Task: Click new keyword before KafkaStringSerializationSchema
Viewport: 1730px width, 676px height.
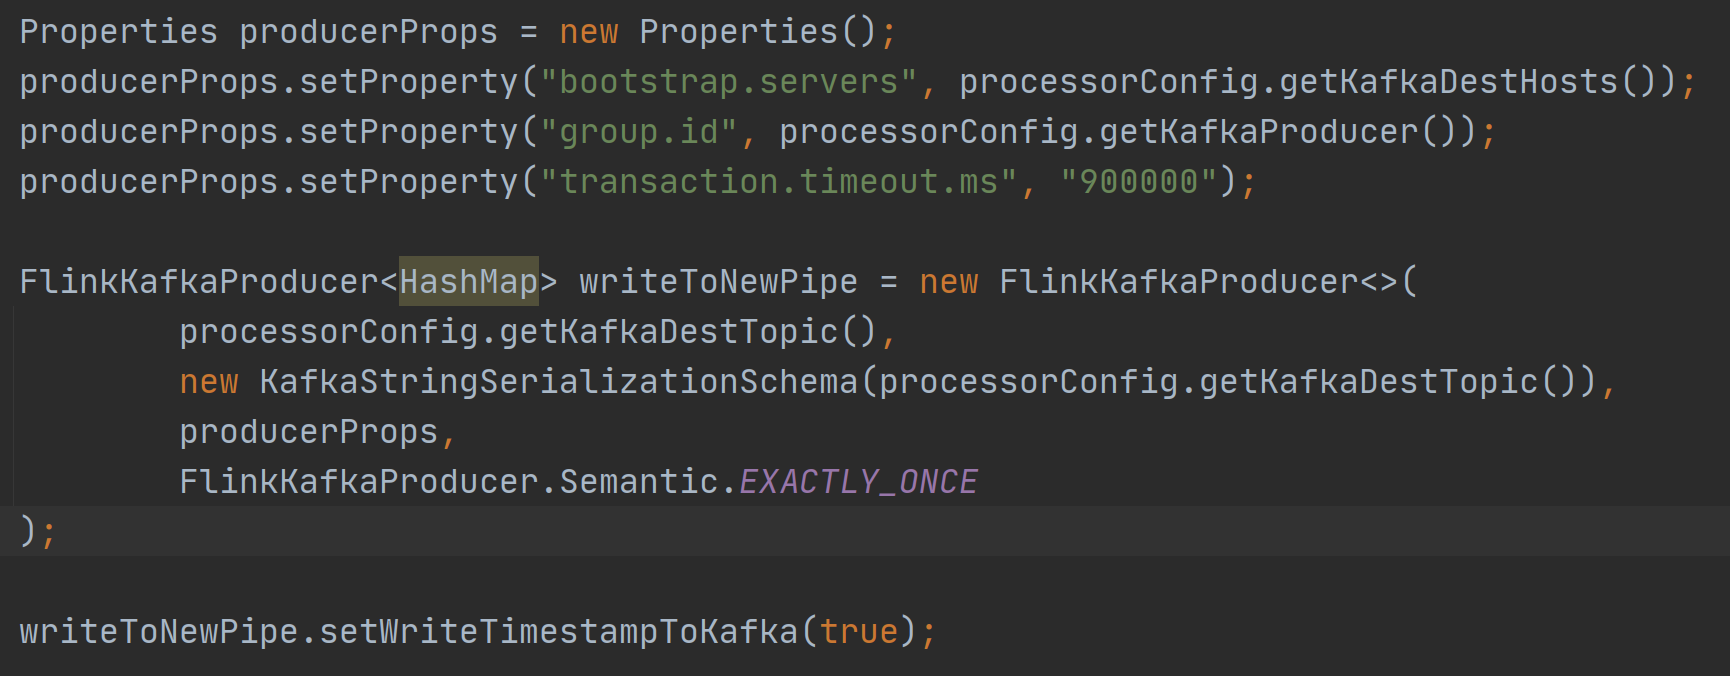Action: point(208,382)
